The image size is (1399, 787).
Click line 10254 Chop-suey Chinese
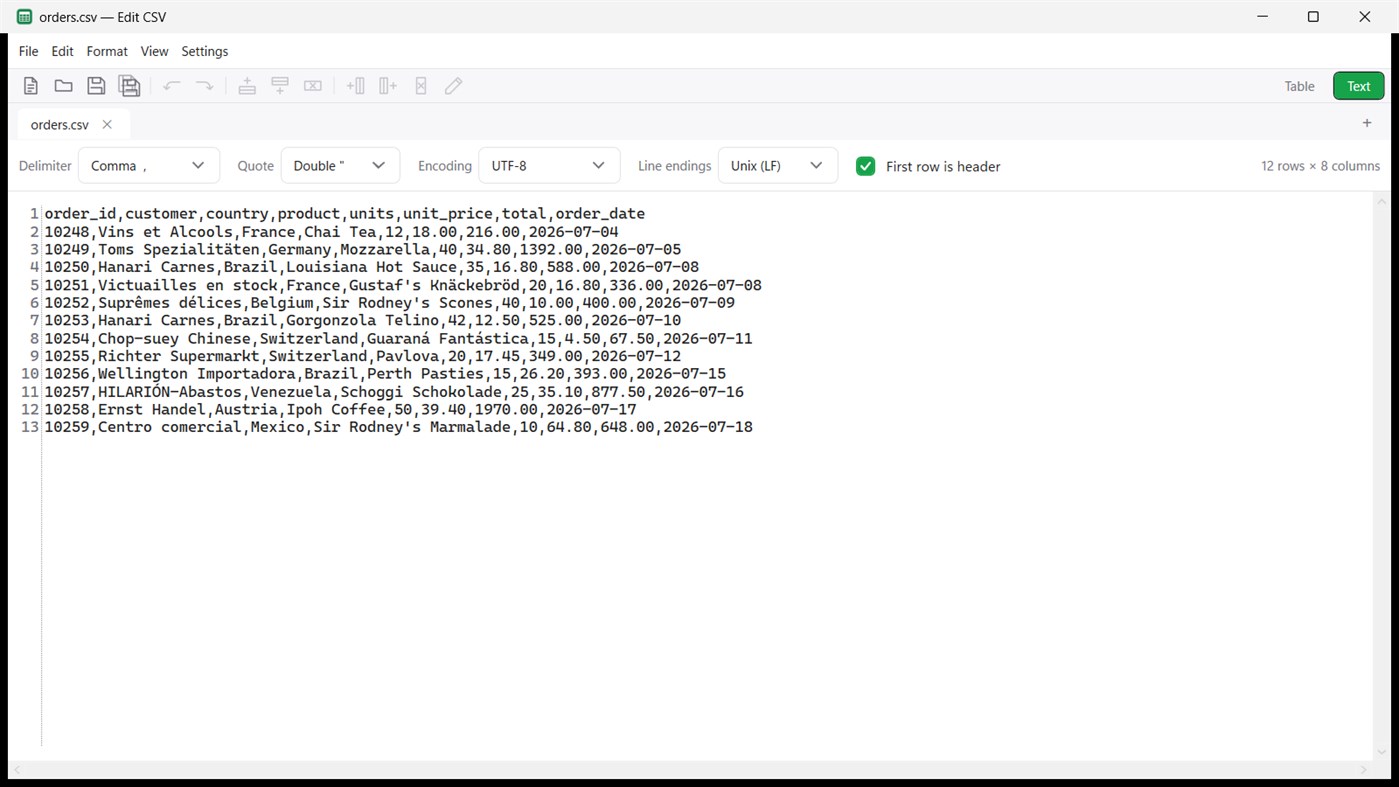point(399,339)
